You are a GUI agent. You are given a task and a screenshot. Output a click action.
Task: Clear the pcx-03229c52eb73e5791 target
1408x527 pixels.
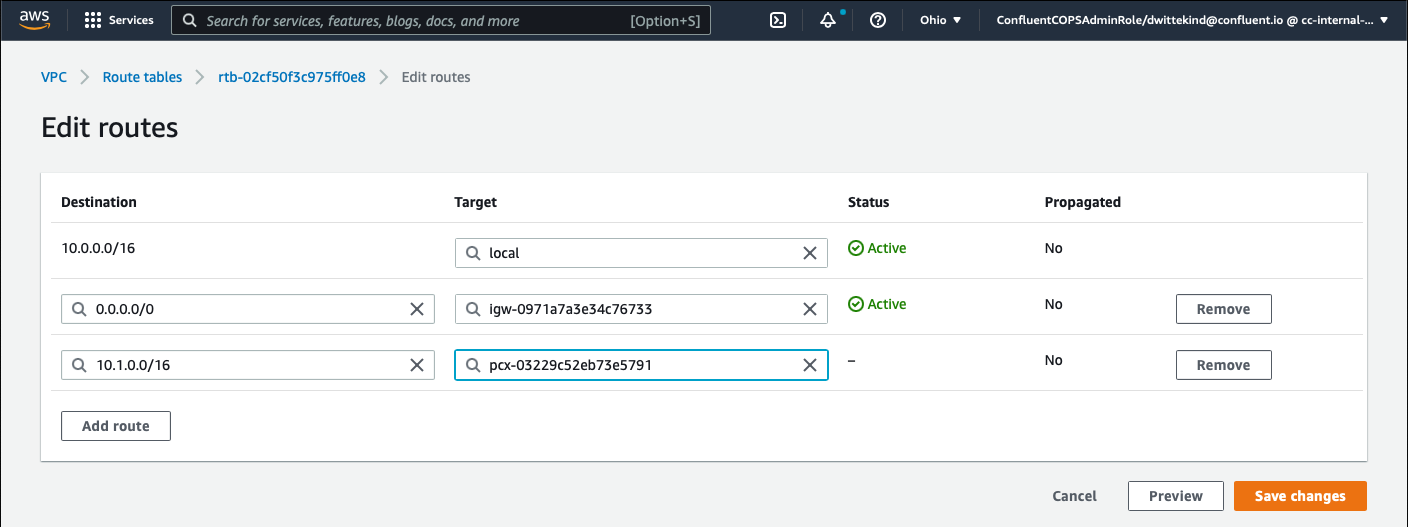(x=810, y=365)
